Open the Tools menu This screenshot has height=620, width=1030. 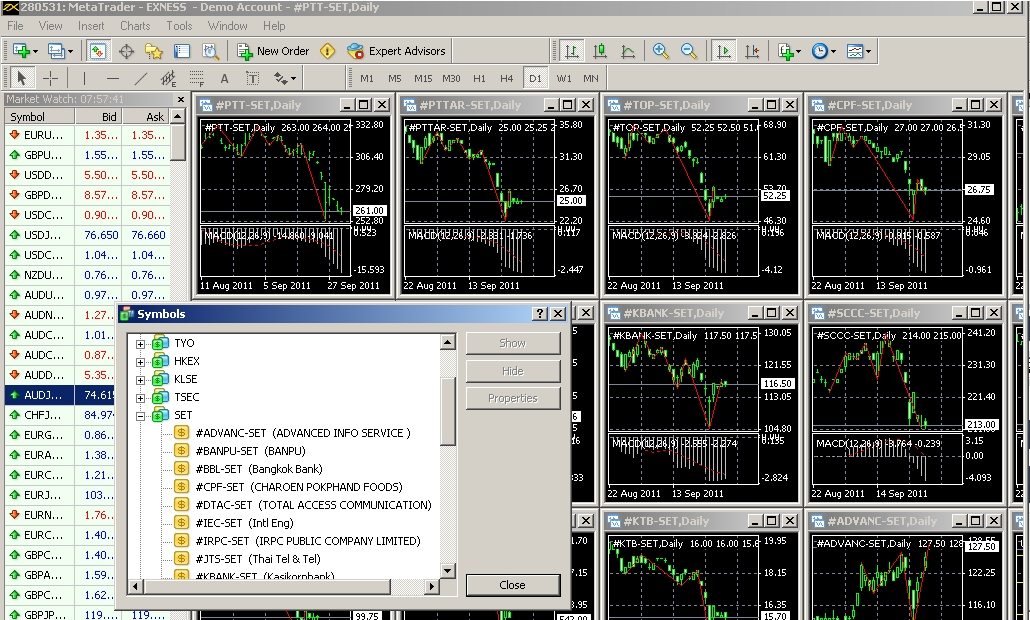(179, 26)
